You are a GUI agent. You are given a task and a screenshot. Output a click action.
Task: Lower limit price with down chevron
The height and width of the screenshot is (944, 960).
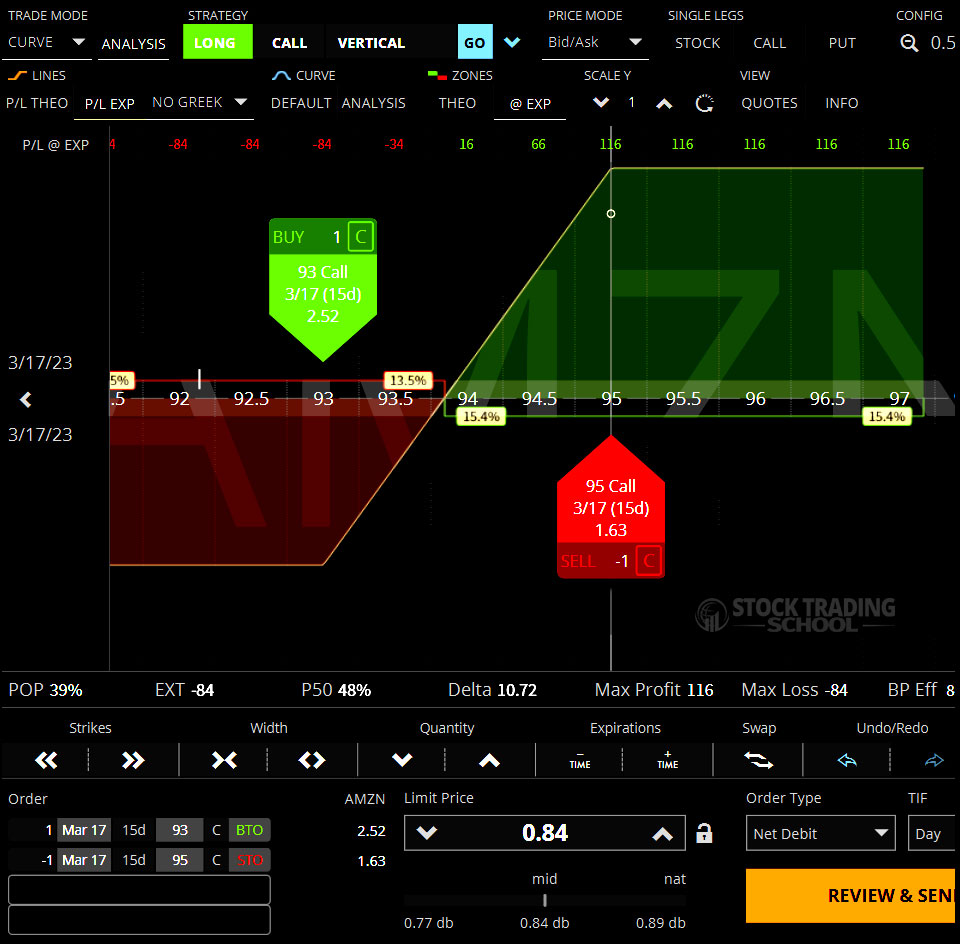tap(427, 833)
